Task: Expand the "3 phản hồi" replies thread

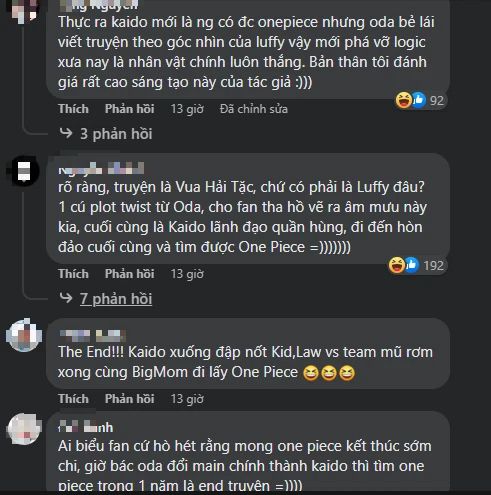Action: tap(116, 134)
